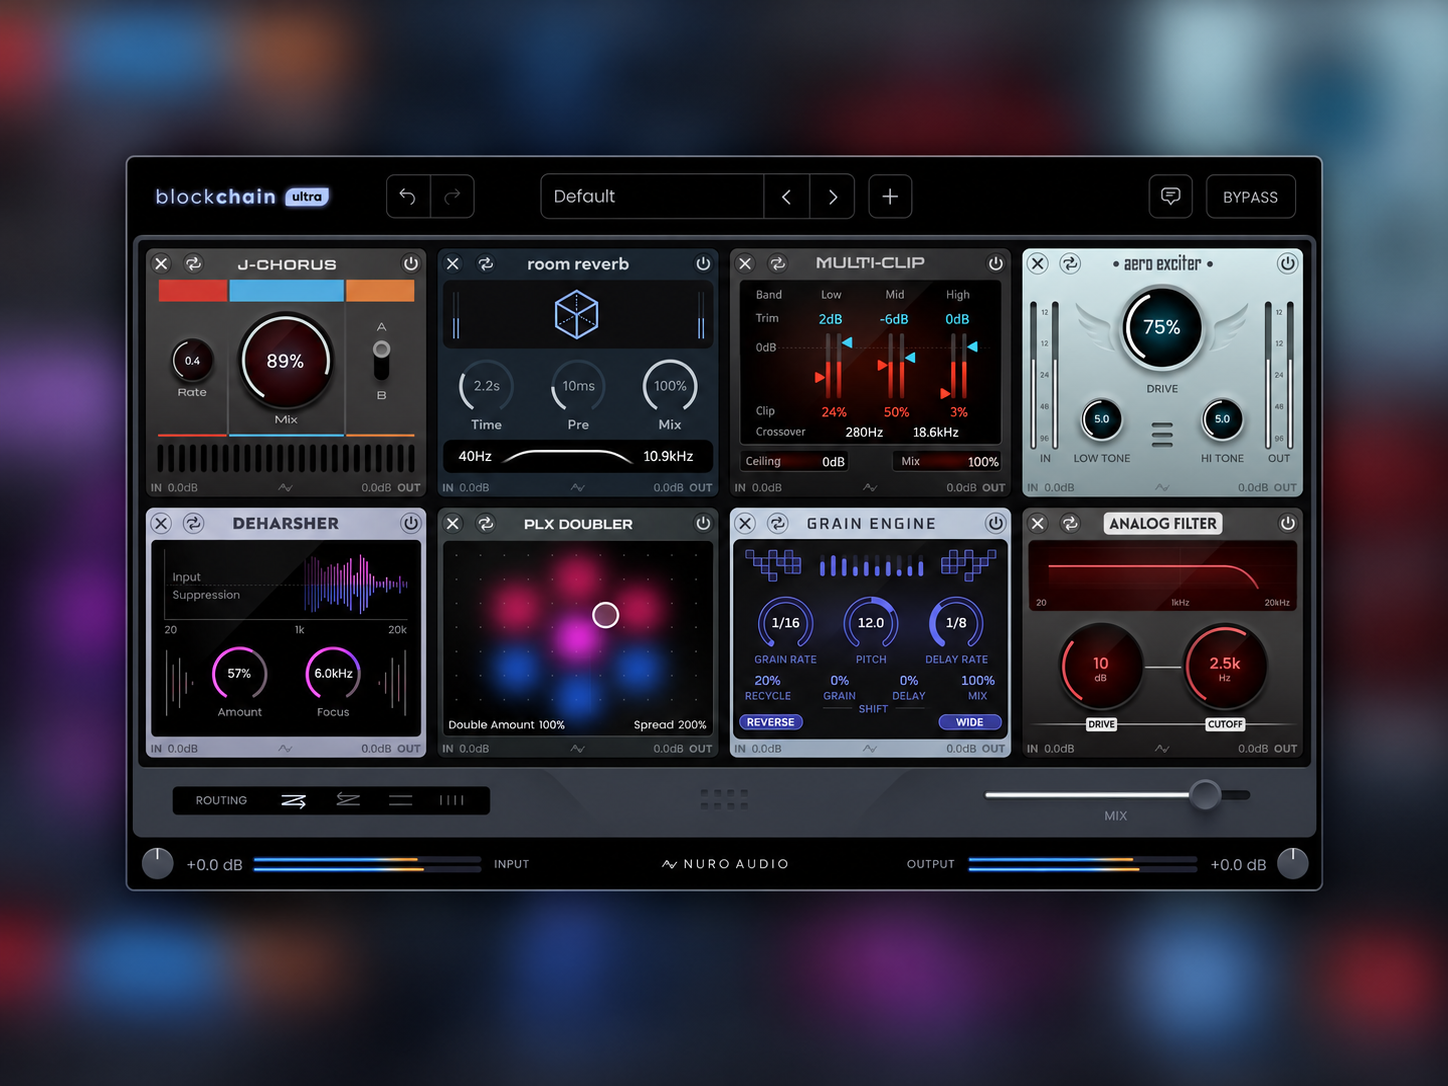1448x1086 pixels.
Task: Go to the next preset
Action: pos(832,196)
